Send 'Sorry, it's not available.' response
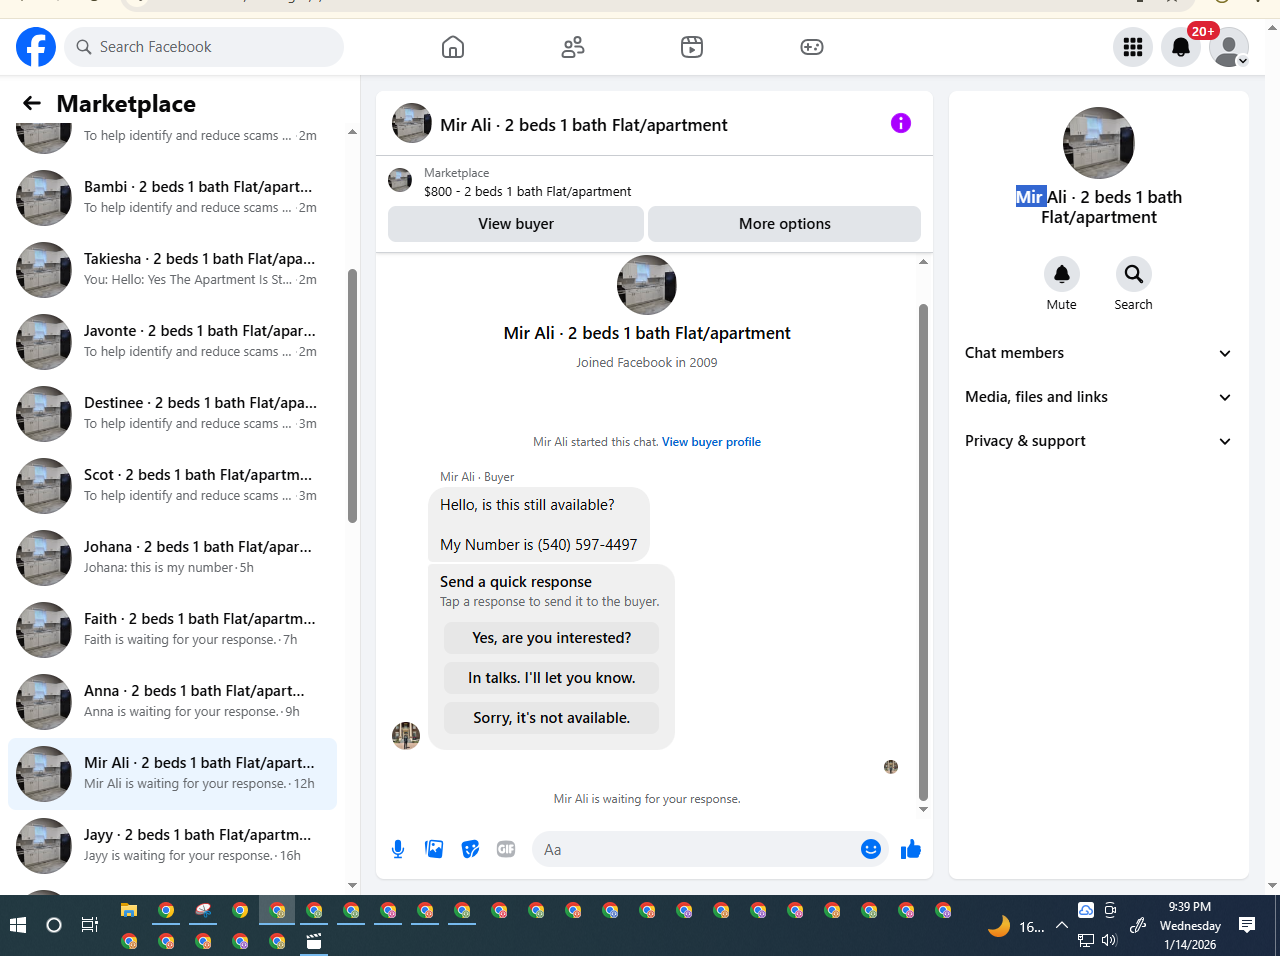The image size is (1280, 956). click(552, 718)
